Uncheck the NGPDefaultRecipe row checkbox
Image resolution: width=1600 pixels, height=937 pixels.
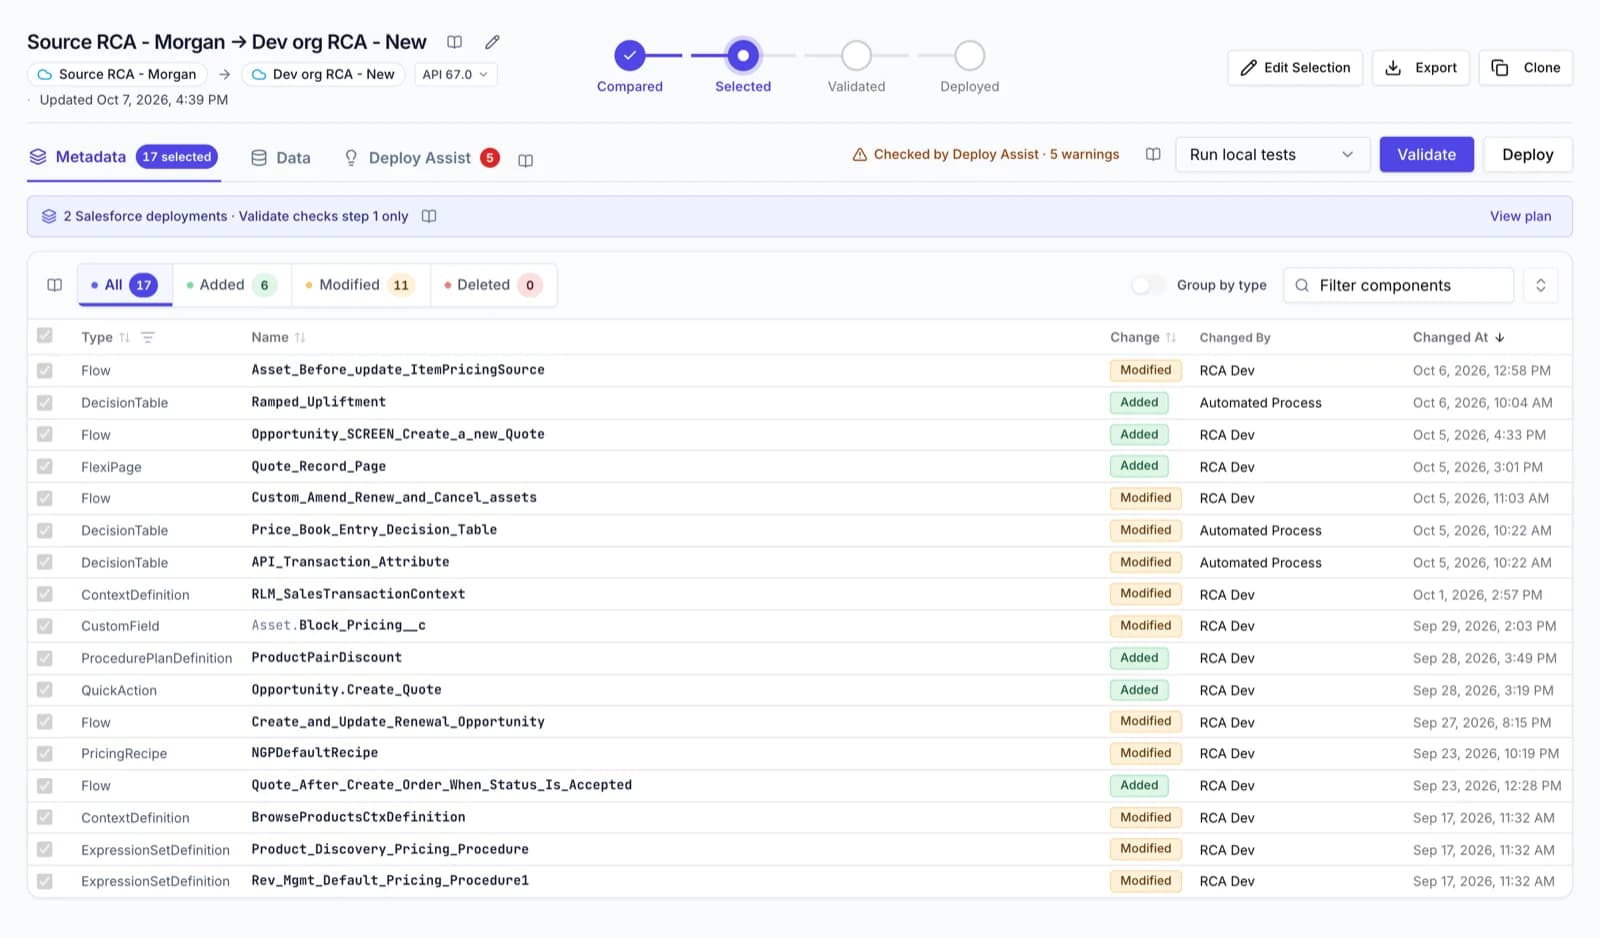click(45, 754)
